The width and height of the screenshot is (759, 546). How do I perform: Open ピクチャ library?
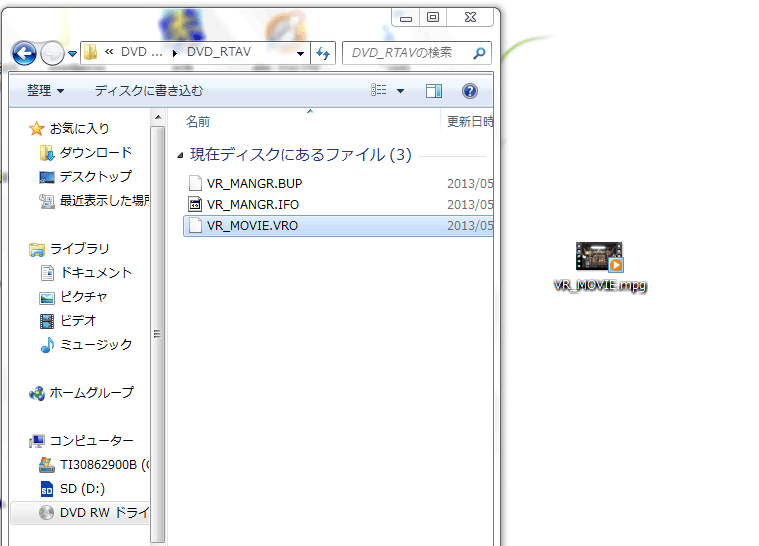coord(84,297)
